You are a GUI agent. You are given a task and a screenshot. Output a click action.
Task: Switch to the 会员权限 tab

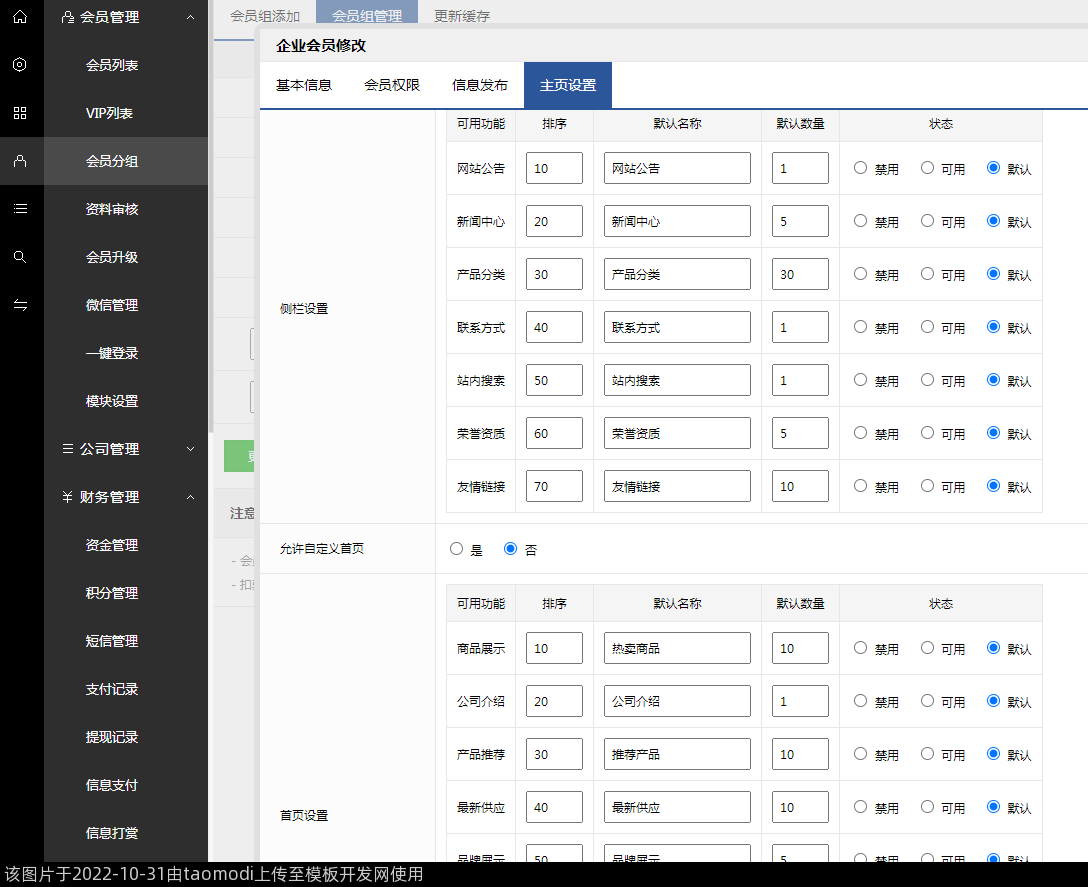(392, 85)
